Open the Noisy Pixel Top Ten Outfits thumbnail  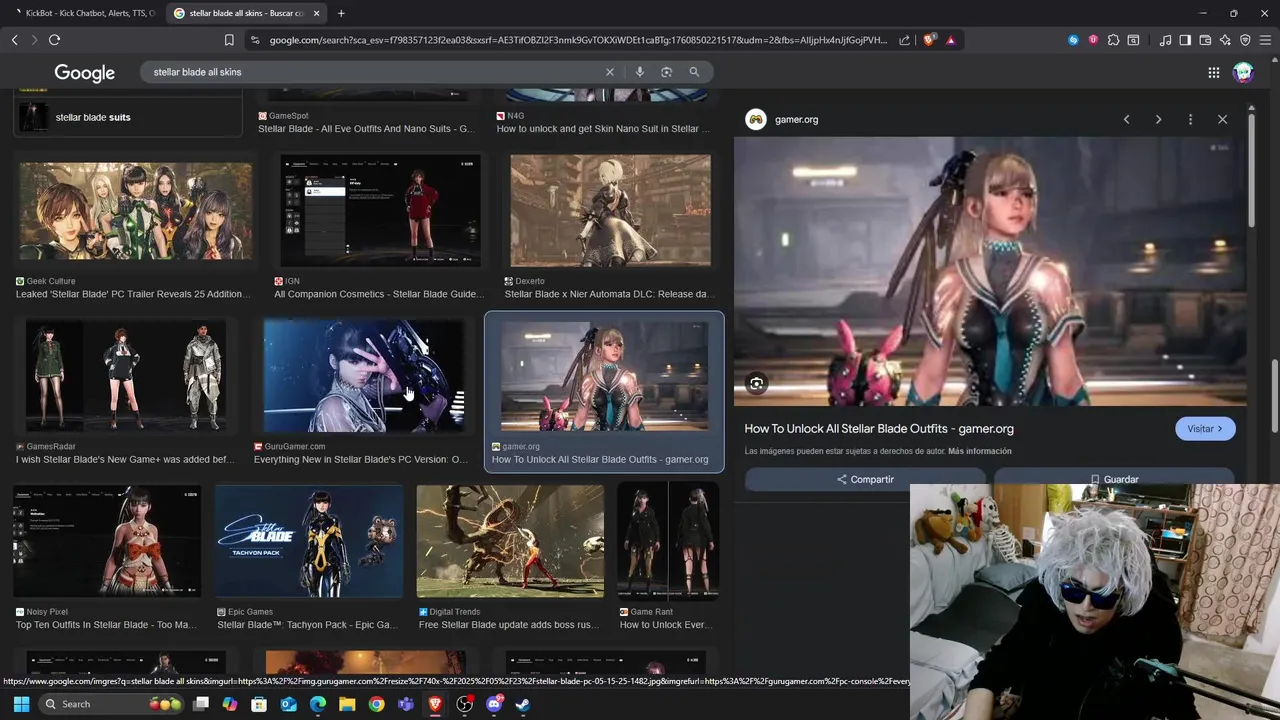point(107,541)
